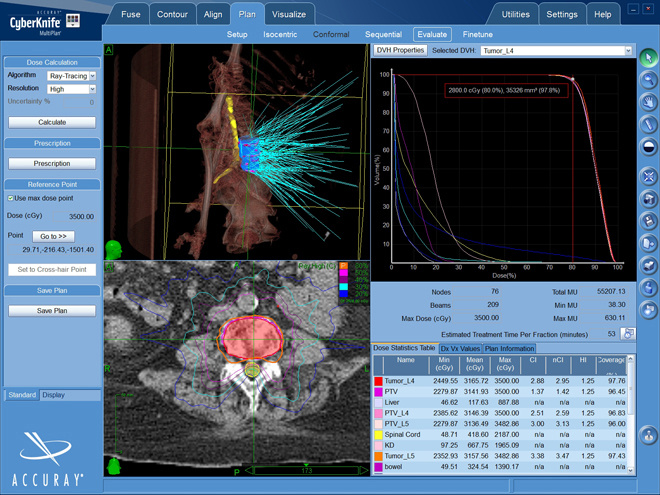Click the Mean (cGy) column header

point(474,365)
